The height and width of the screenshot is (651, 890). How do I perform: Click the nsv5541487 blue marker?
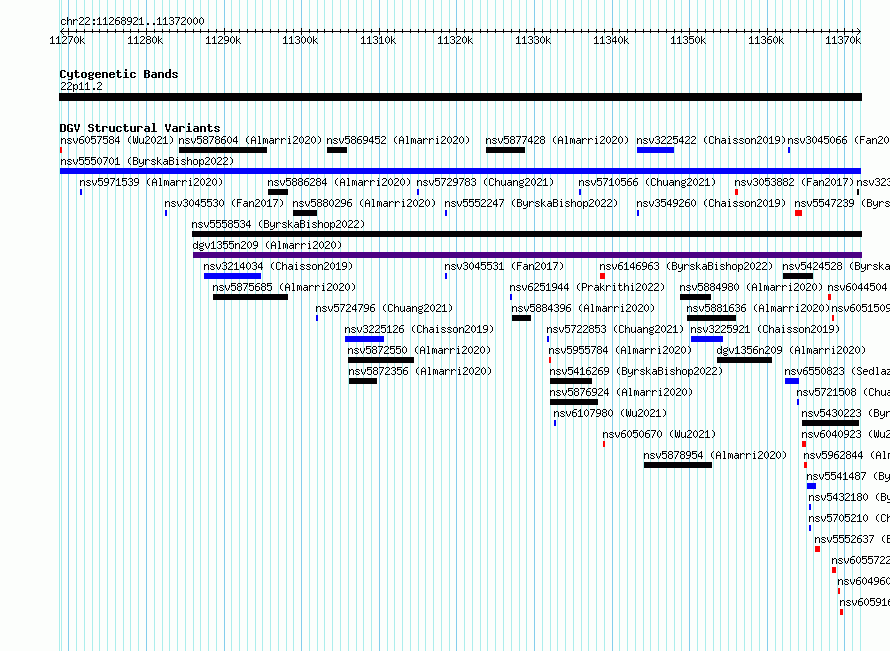coord(812,486)
